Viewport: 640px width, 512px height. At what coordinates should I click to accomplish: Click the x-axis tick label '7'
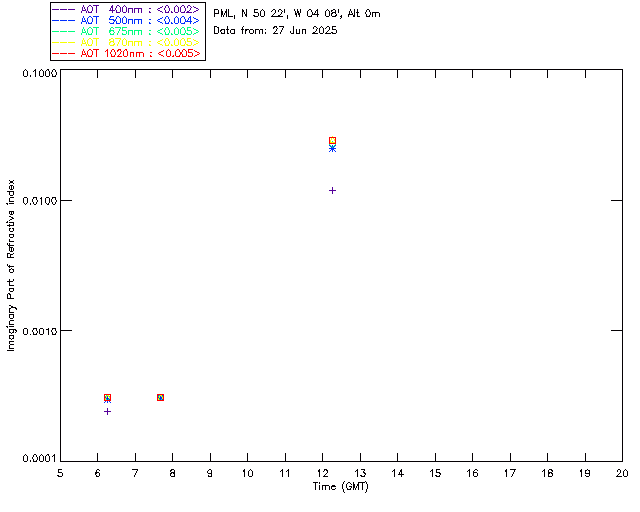135,473
